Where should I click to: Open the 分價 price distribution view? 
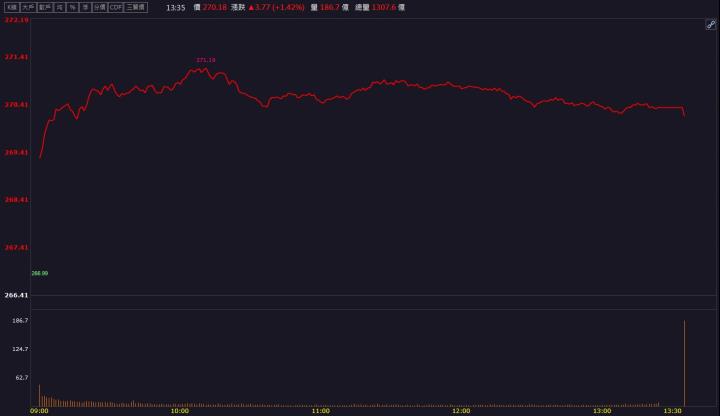click(100, 7)
